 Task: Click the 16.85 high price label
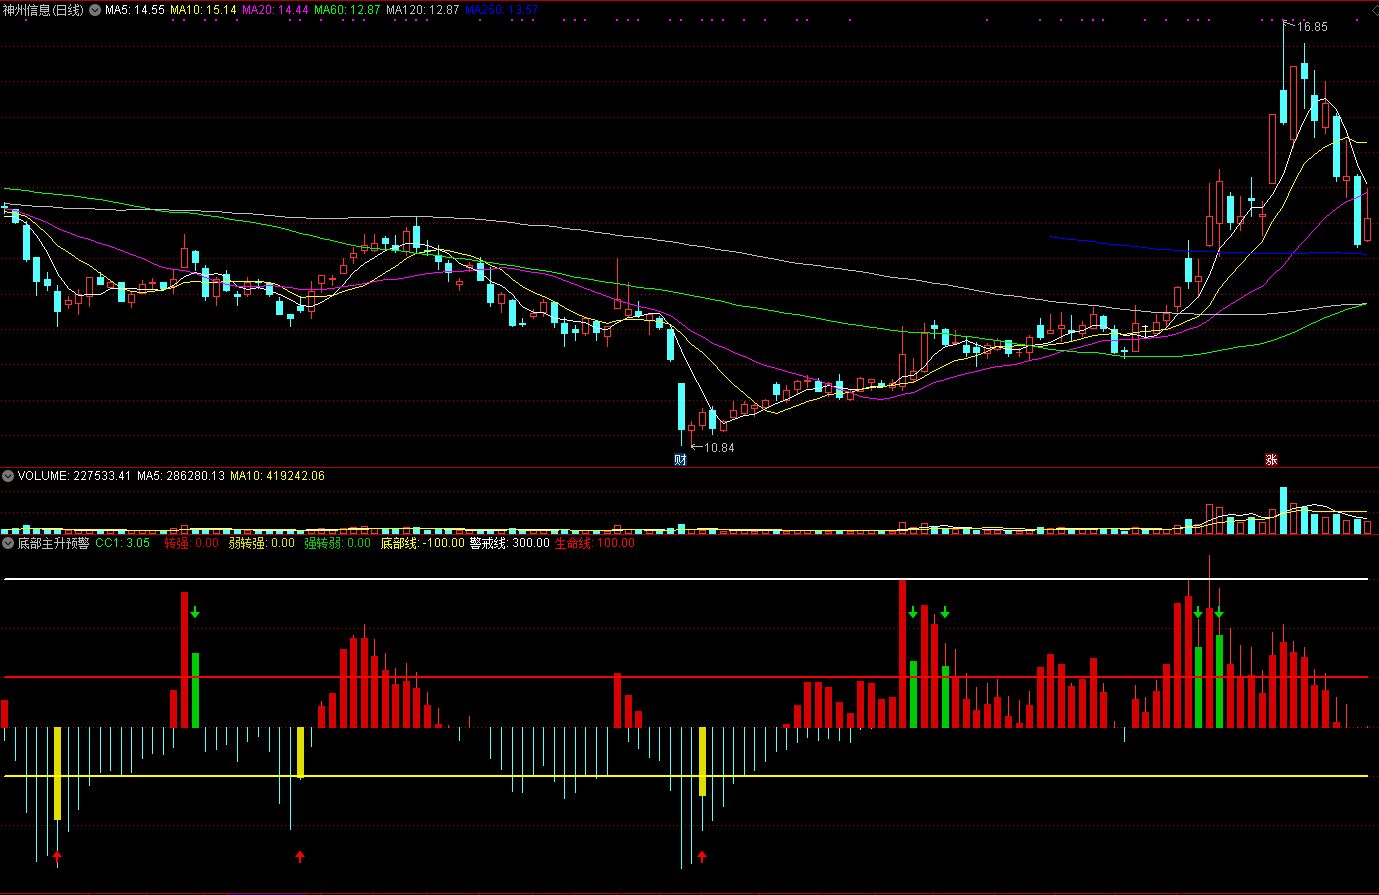coord(1313,27)
